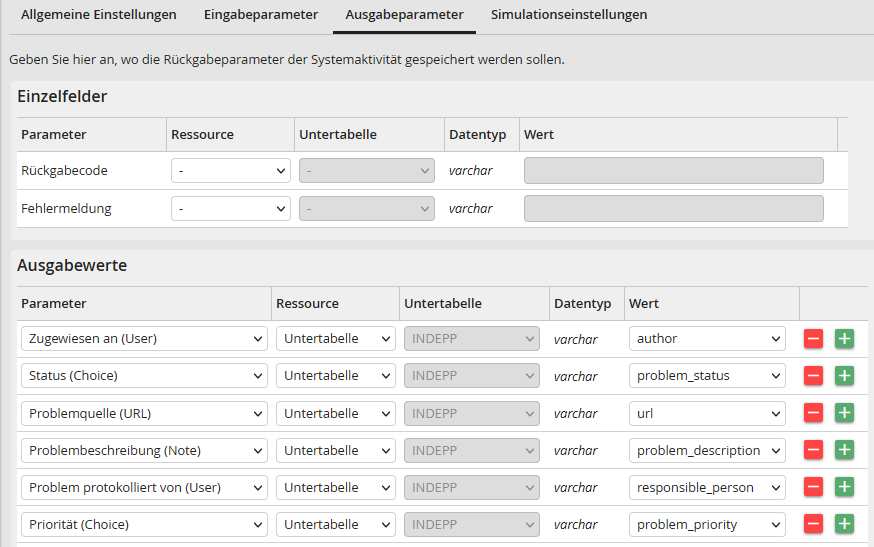
Task: Open the responsible_person value dropdown
Action: coord(707,487)
